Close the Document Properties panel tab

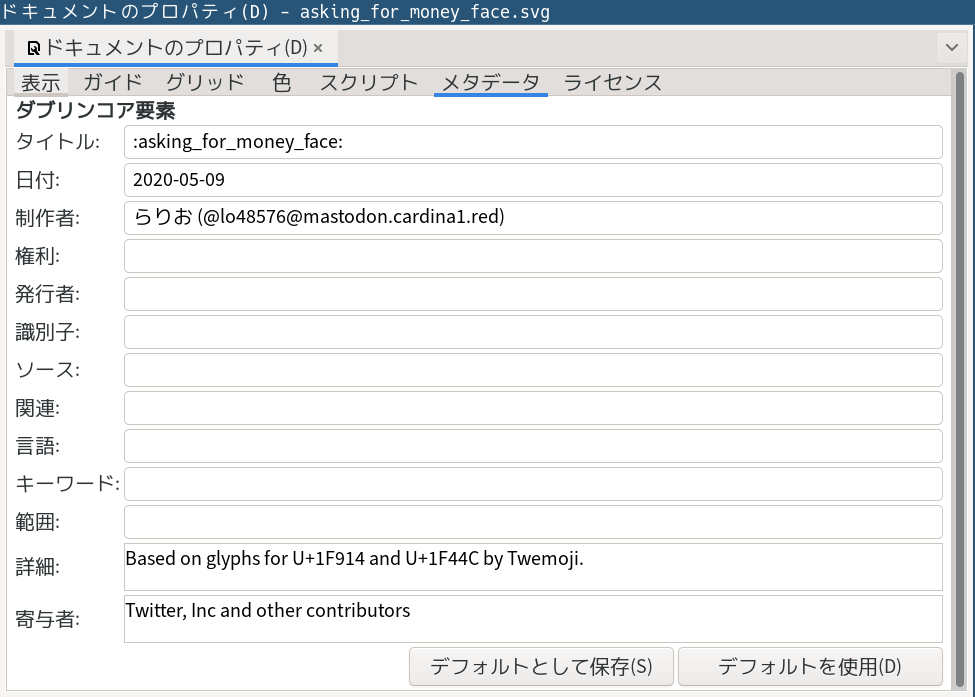[318, 46]
